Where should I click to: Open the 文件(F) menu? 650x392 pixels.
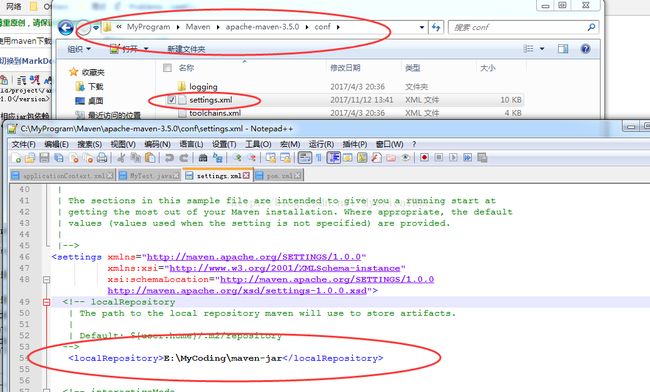click(x=23, y=144)
